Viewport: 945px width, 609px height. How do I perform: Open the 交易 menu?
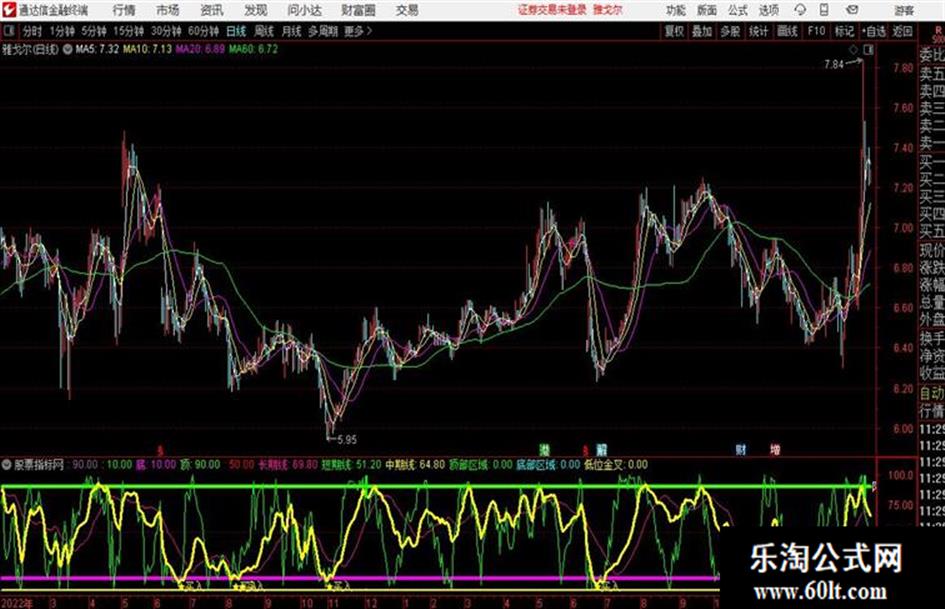point(407,10)
